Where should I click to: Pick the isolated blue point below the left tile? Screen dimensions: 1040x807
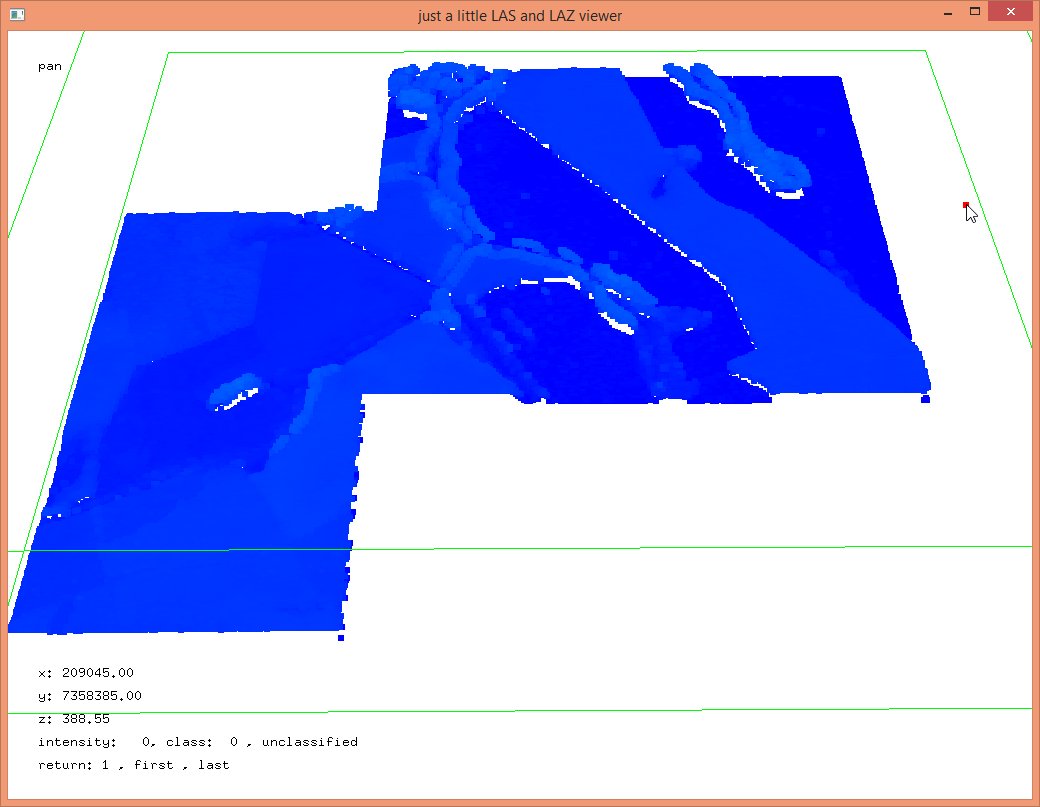341,637
